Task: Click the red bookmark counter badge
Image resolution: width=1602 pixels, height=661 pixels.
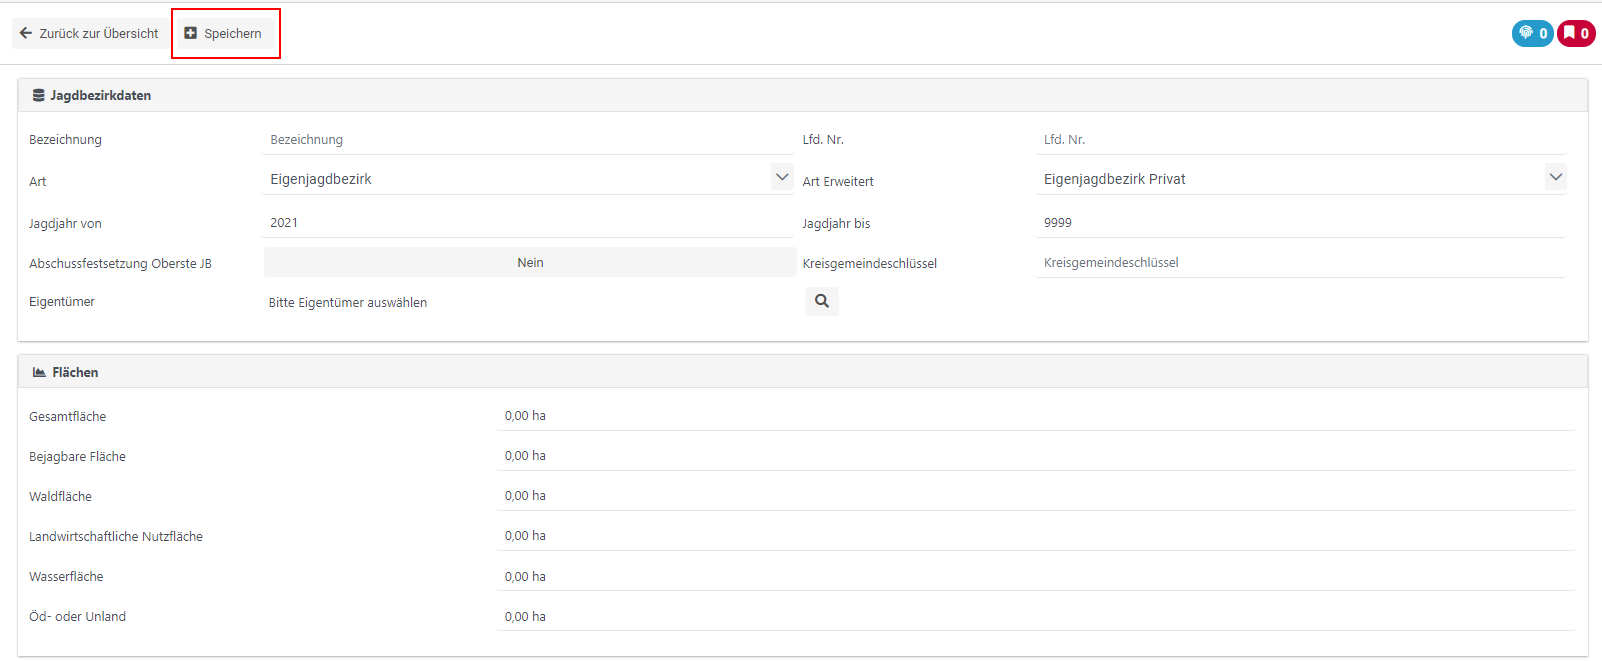Action: pos(1576,33)
